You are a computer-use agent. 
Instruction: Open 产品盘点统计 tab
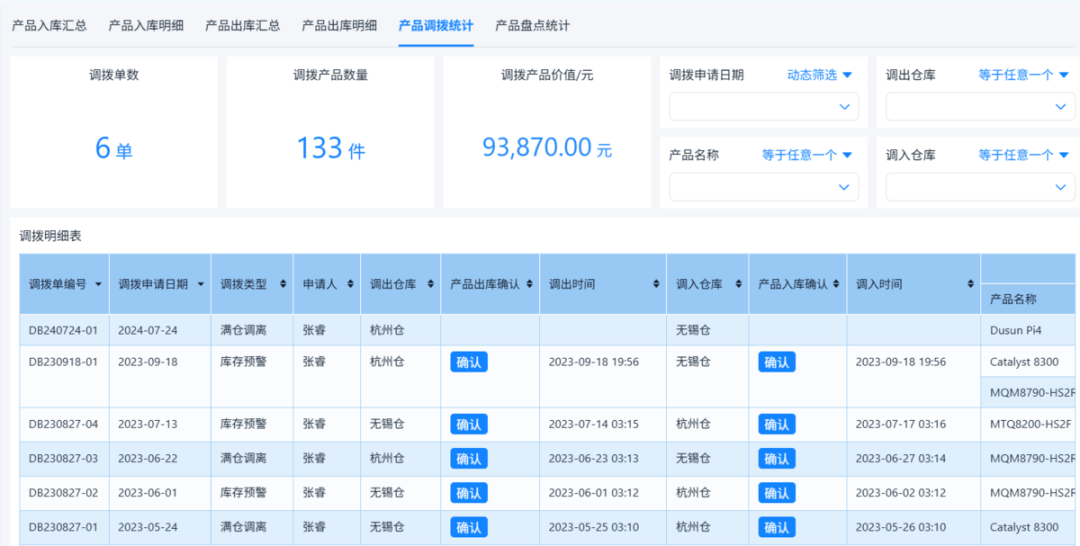pyautogui.click(x=532, y=26)
